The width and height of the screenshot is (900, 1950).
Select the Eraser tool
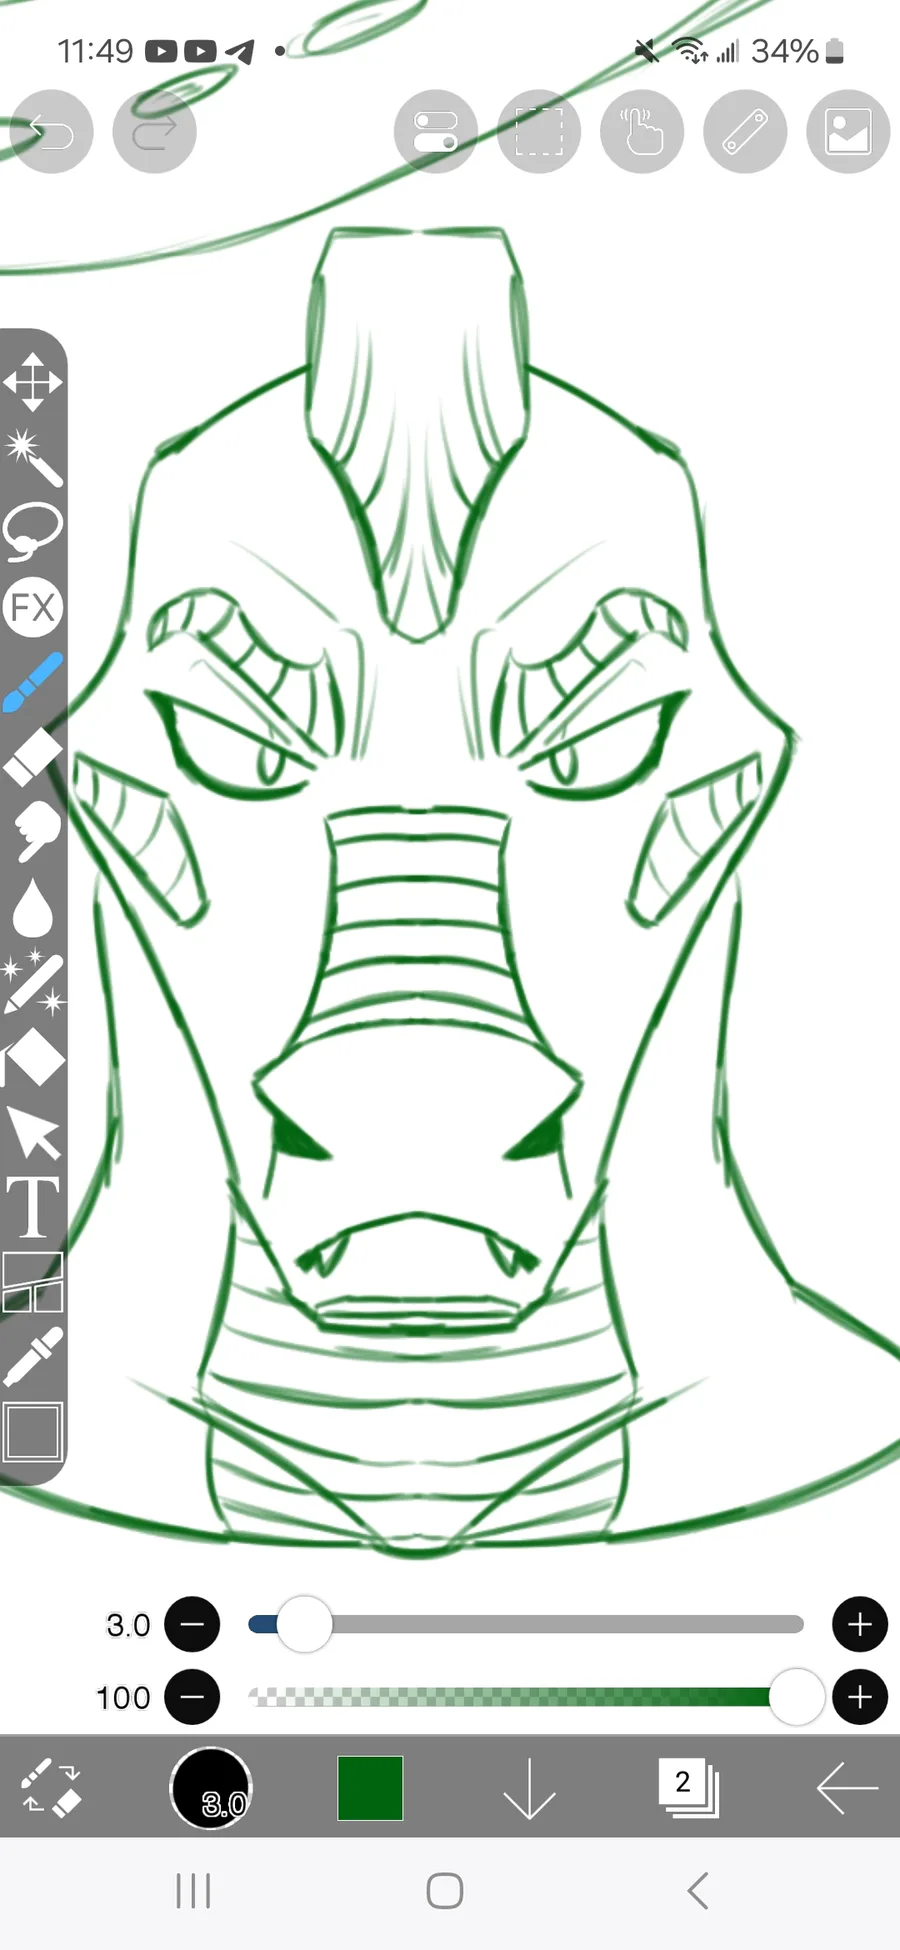pyautogui.click(x=32, y=757)
